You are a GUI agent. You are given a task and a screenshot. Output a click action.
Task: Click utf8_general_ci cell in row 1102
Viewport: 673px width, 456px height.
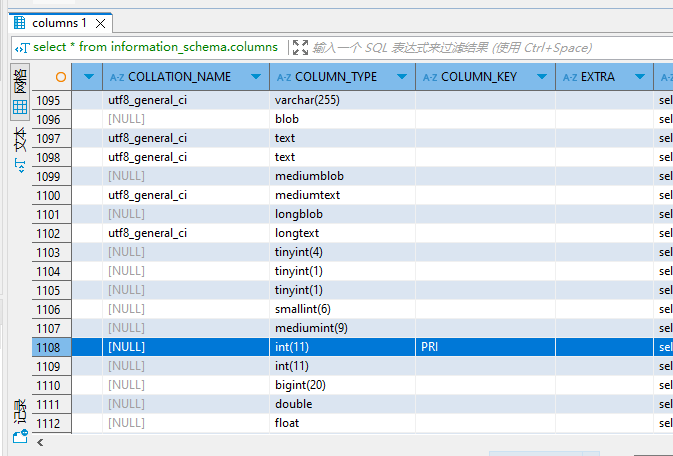[x=186, y=233]
